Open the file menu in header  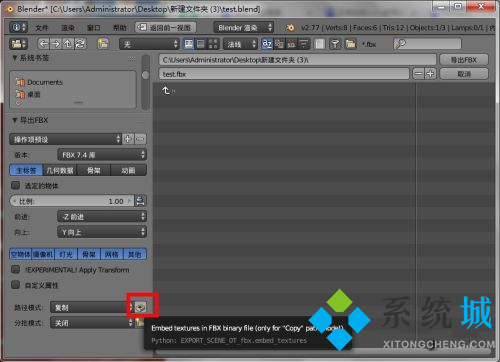tap(42, 28)
